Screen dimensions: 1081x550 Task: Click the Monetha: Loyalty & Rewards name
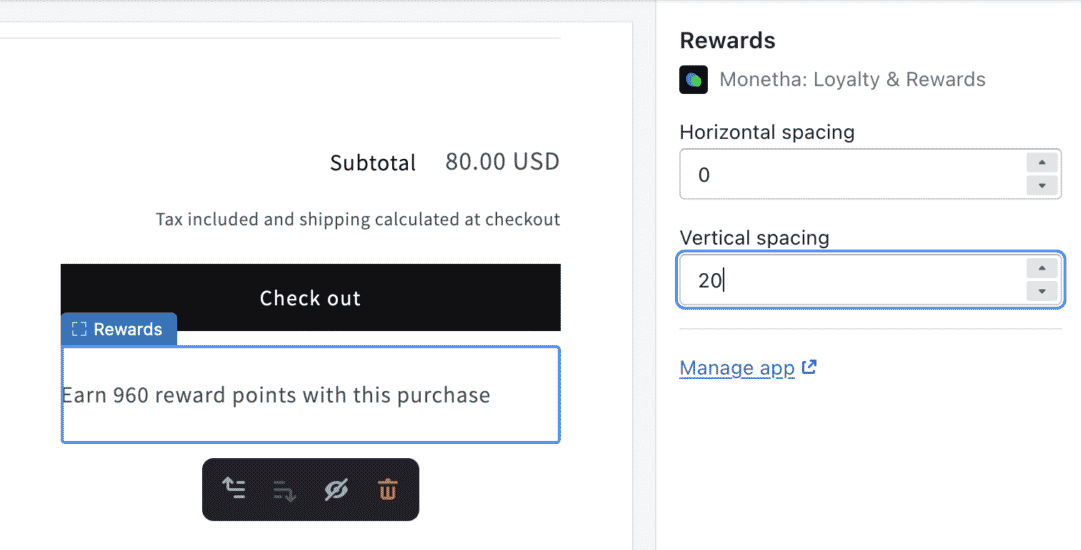(x=852, y=80)
